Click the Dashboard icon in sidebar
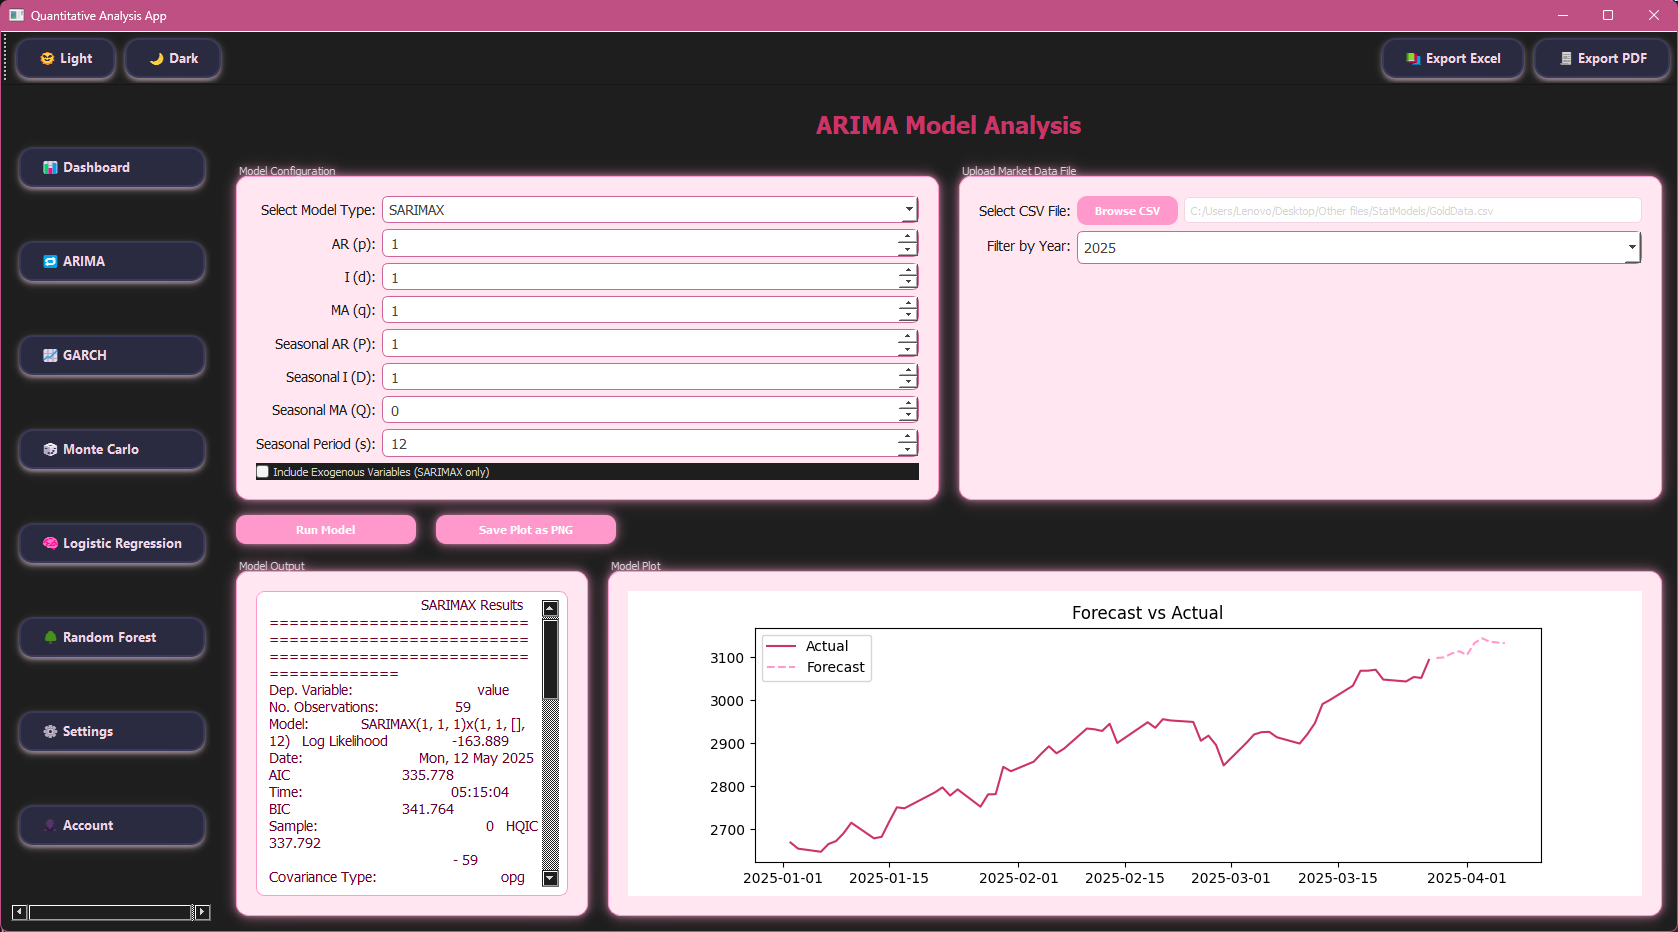 pyautogui.click(x=50, y=168)
